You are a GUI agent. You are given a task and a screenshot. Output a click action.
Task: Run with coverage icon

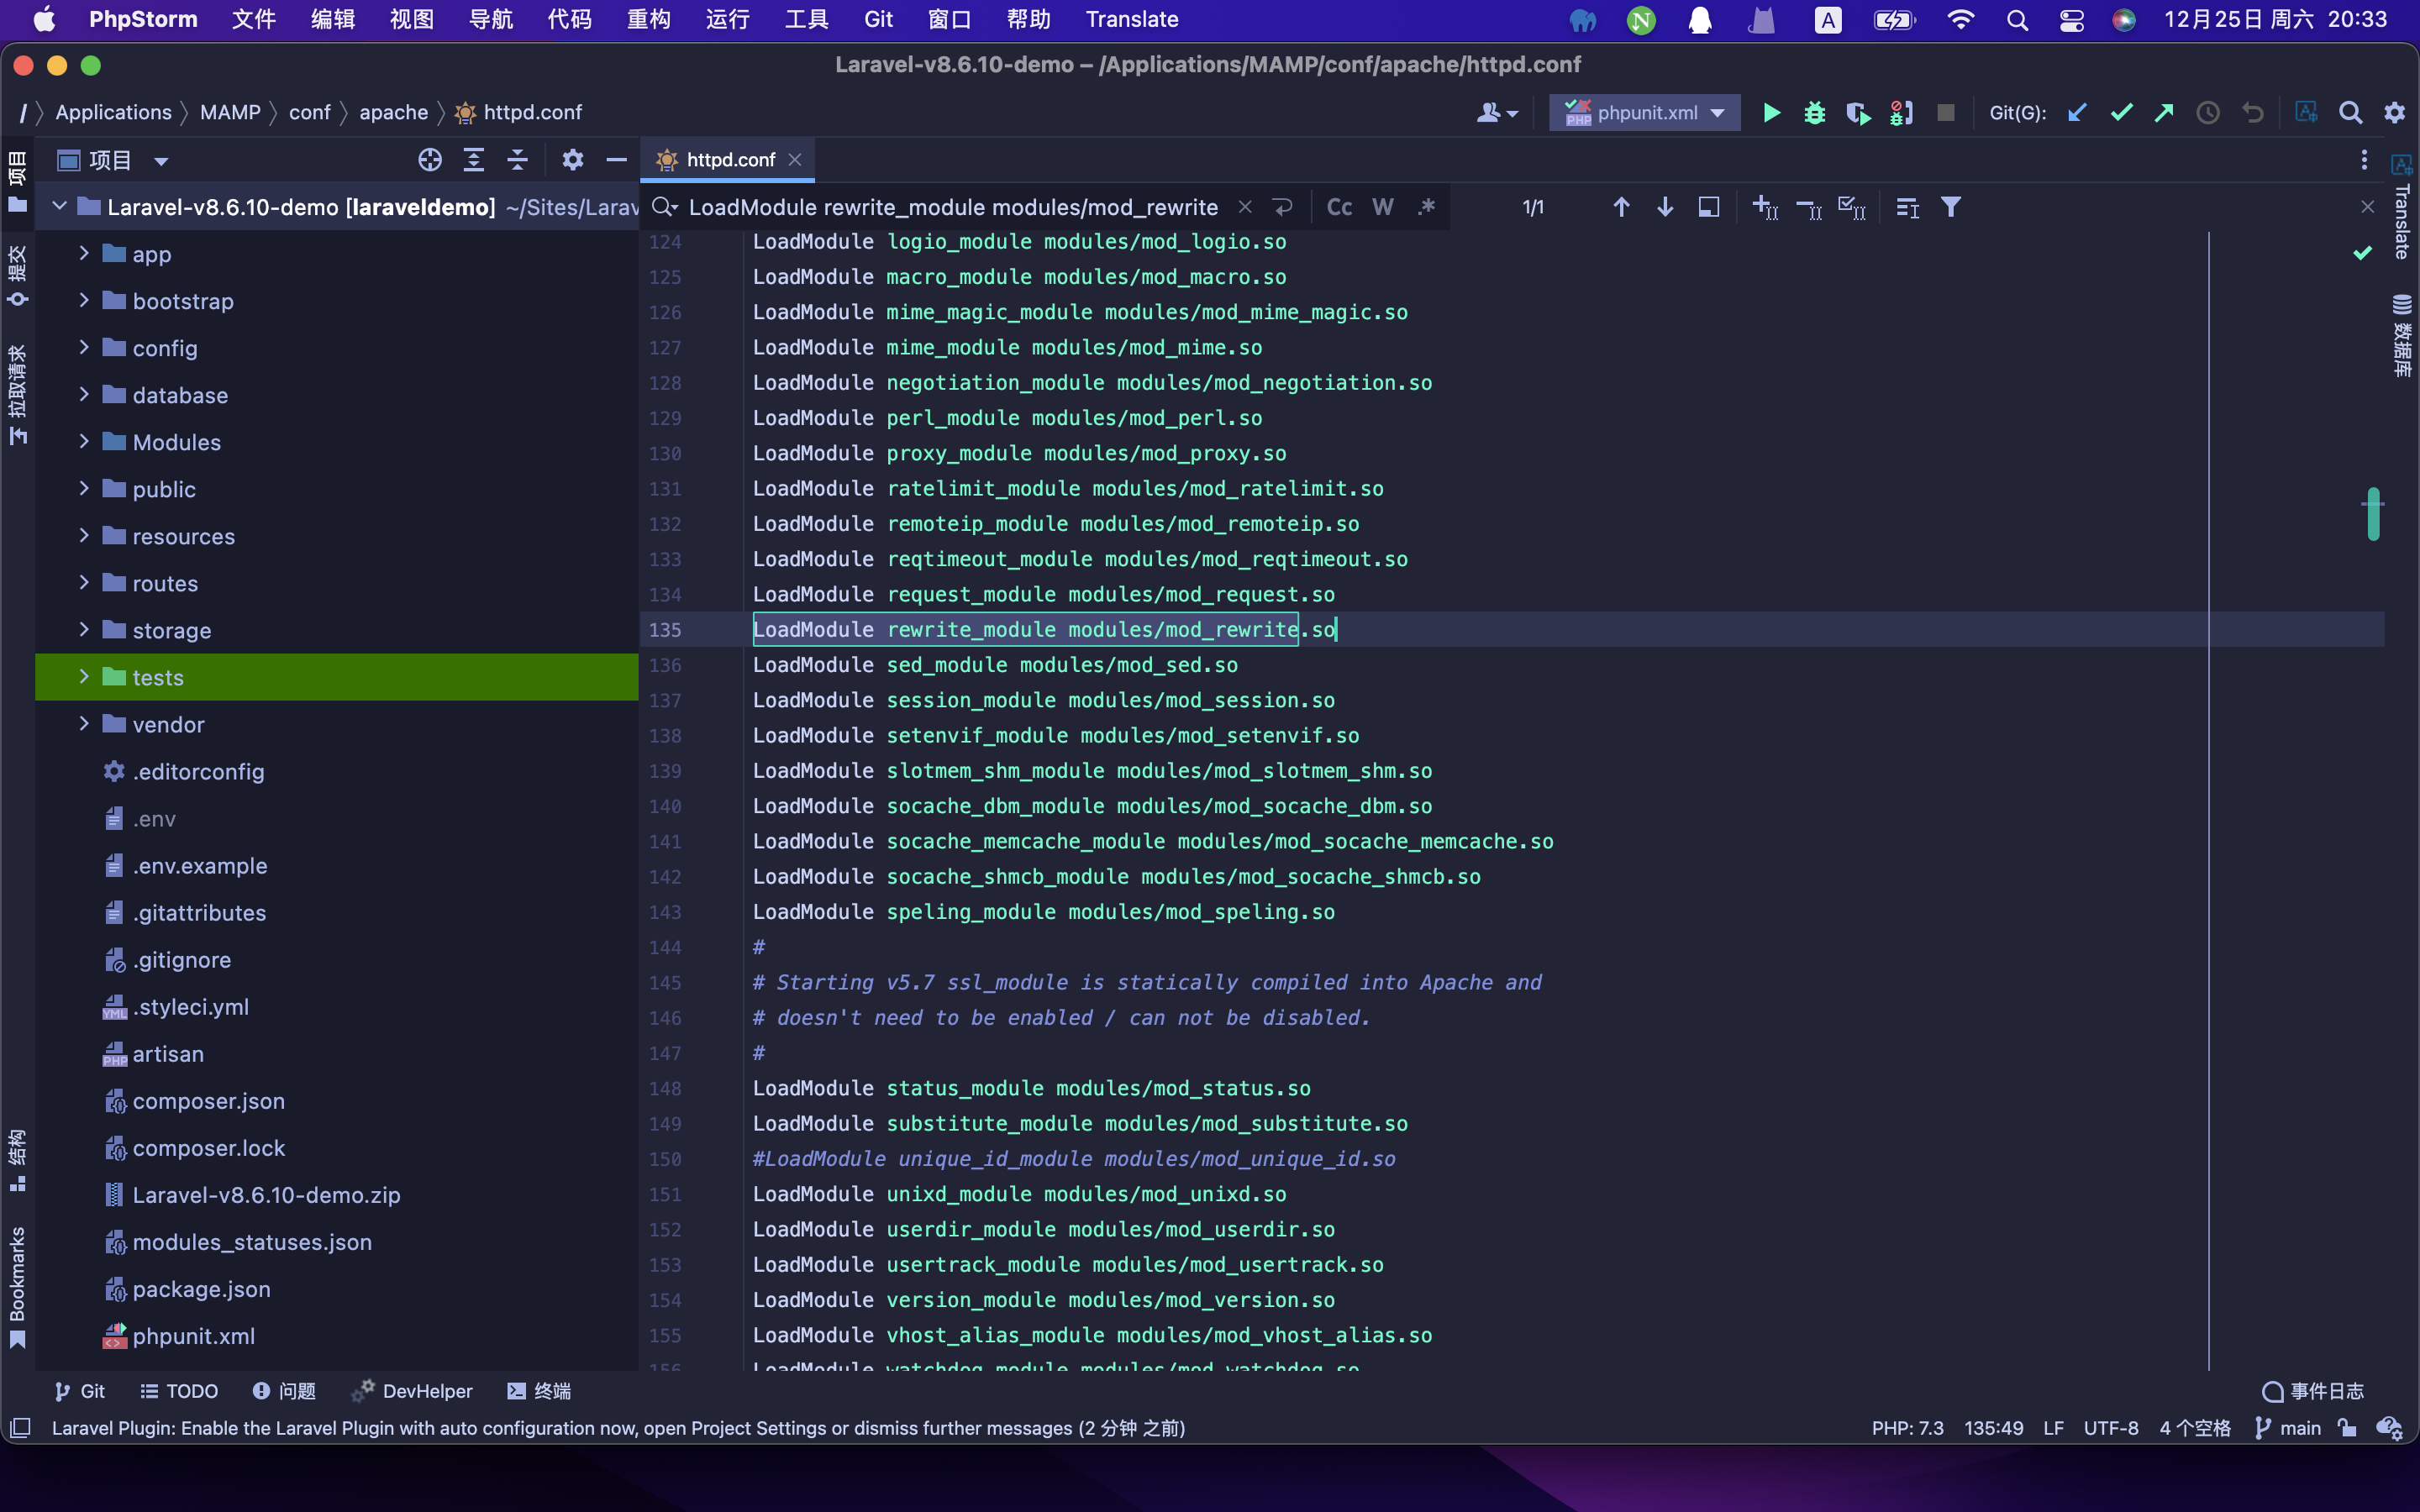coord(1858,112)
